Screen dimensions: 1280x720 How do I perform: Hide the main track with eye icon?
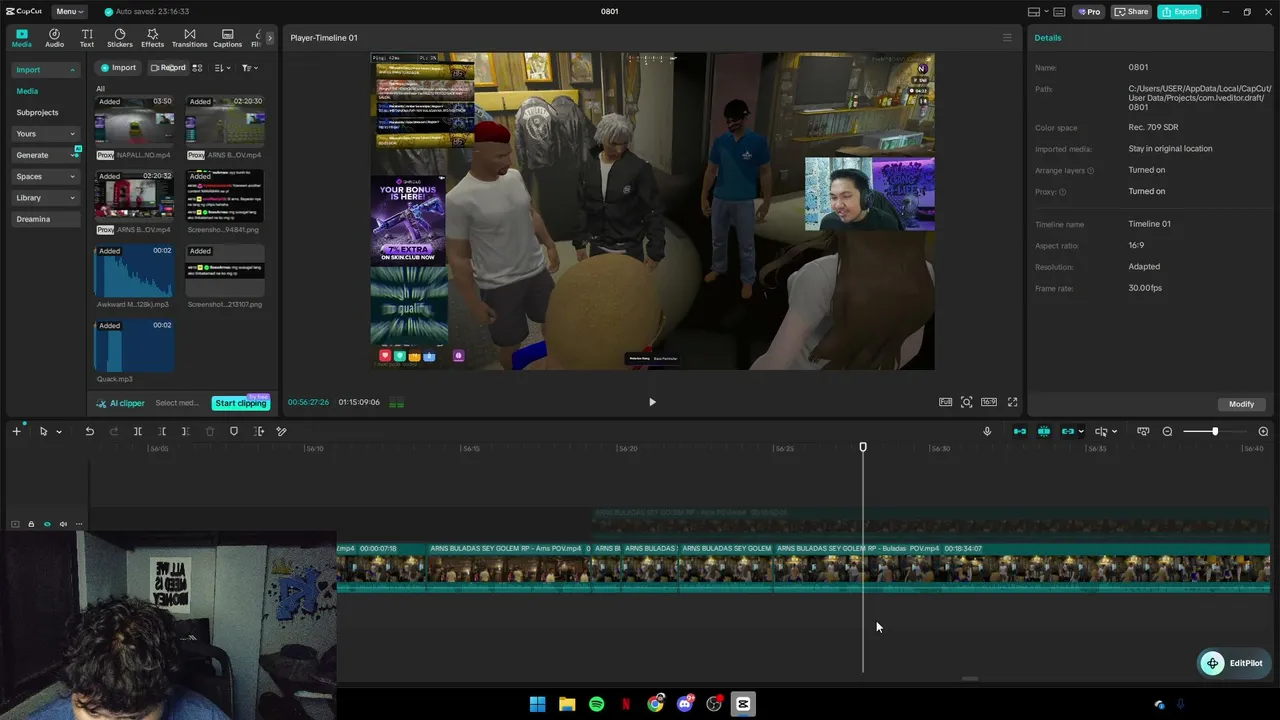click(47, 524)
